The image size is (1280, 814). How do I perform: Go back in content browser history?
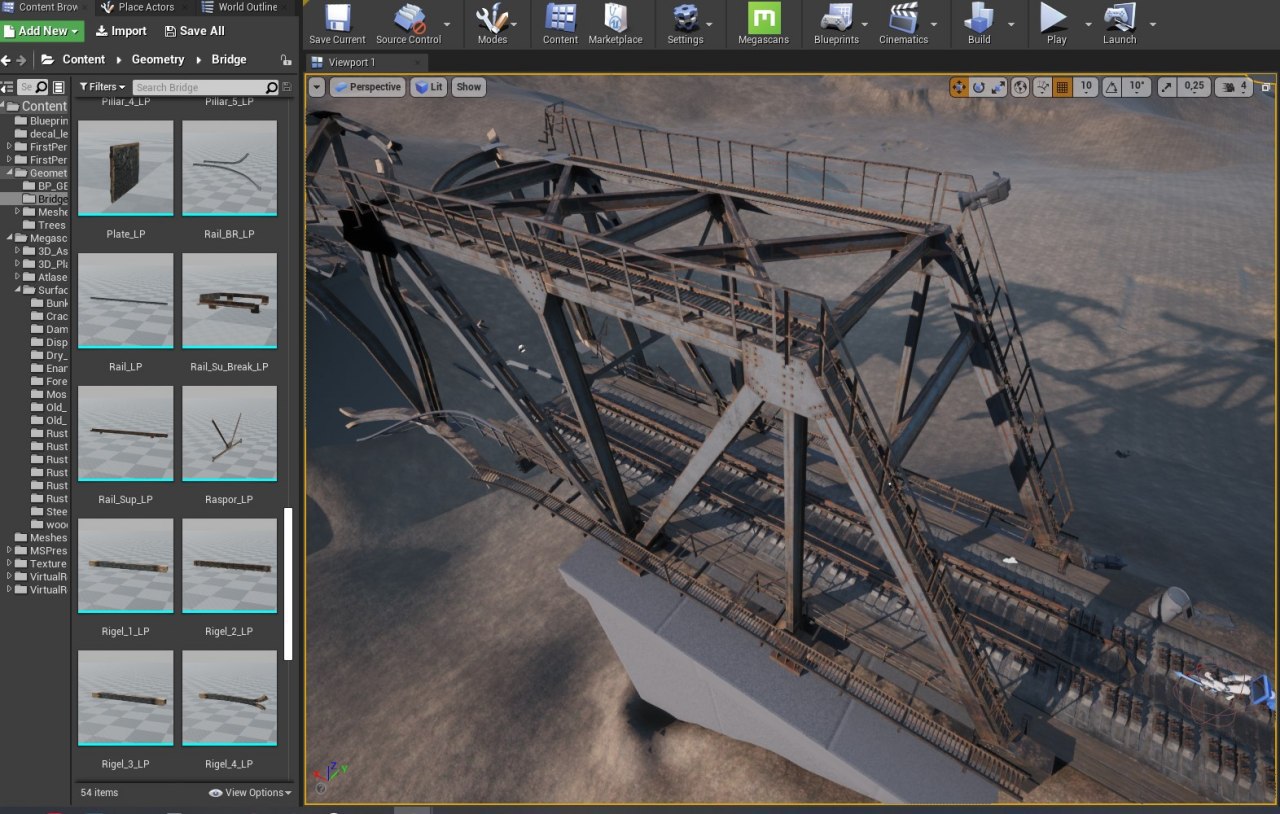[x=7, y=60]
